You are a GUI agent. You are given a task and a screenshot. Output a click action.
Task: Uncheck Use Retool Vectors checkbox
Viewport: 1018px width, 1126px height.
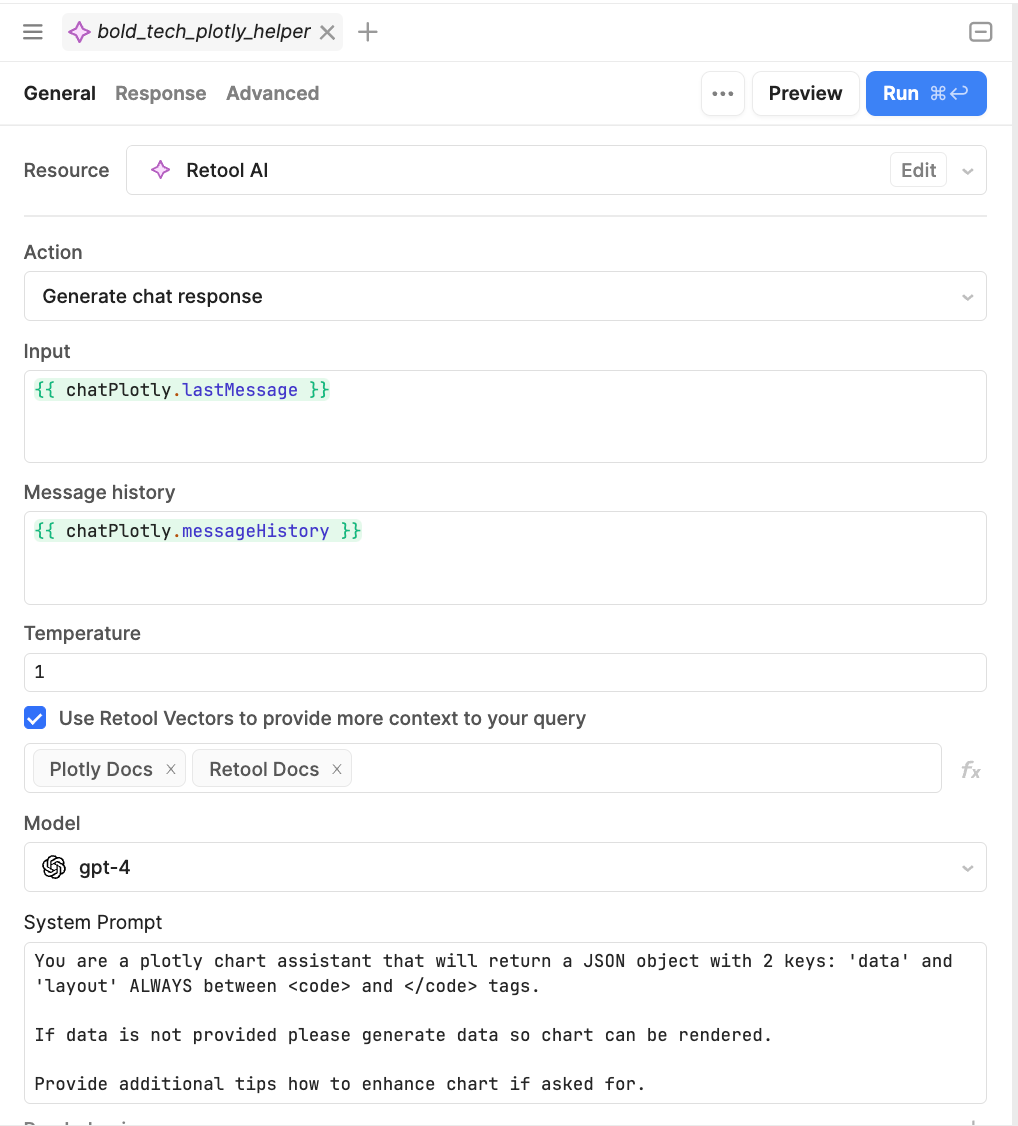pos(35,718)
